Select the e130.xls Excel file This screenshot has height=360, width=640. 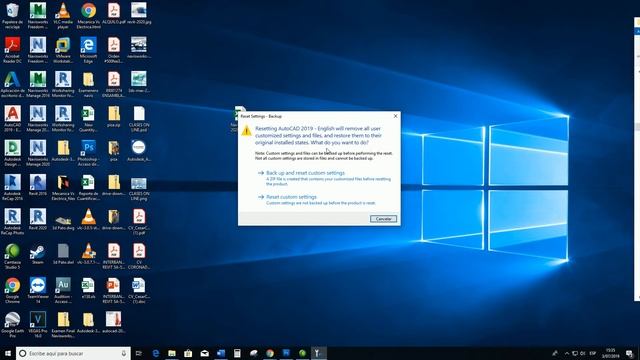[x=89, y=287]
